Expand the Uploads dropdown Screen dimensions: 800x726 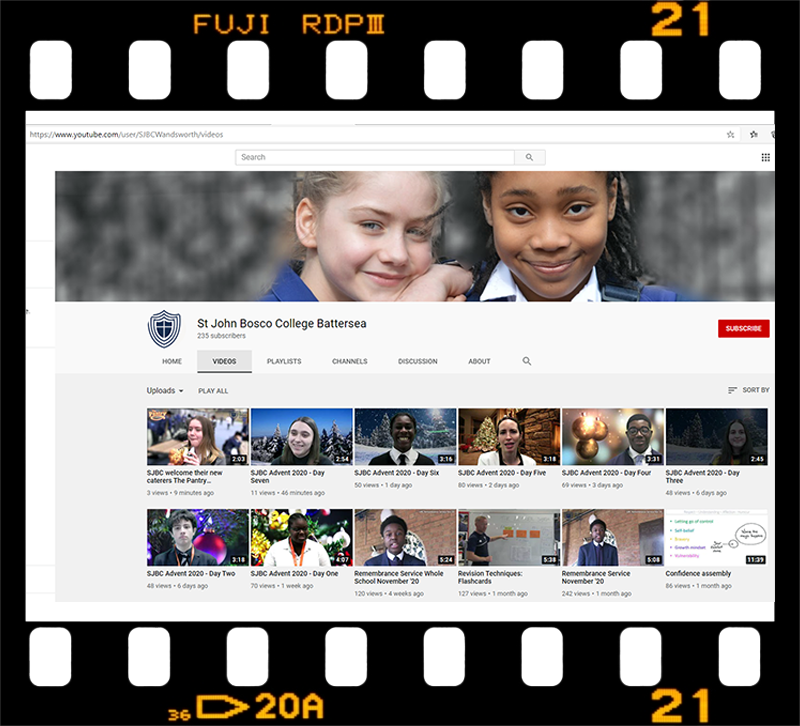(165, 391)
